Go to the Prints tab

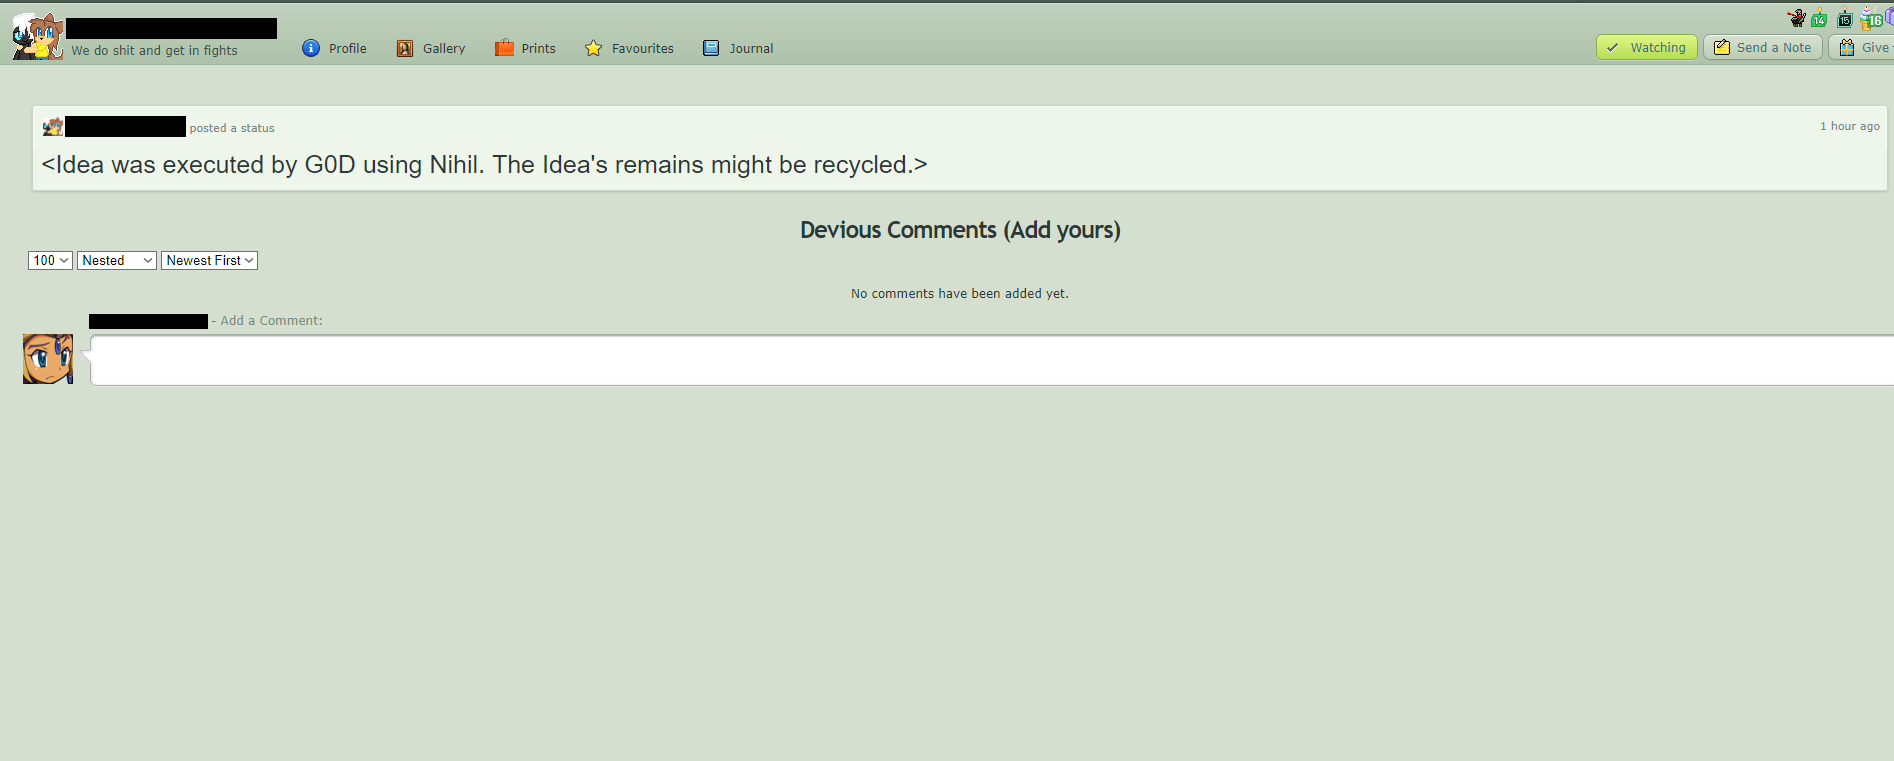click(525, 48)
